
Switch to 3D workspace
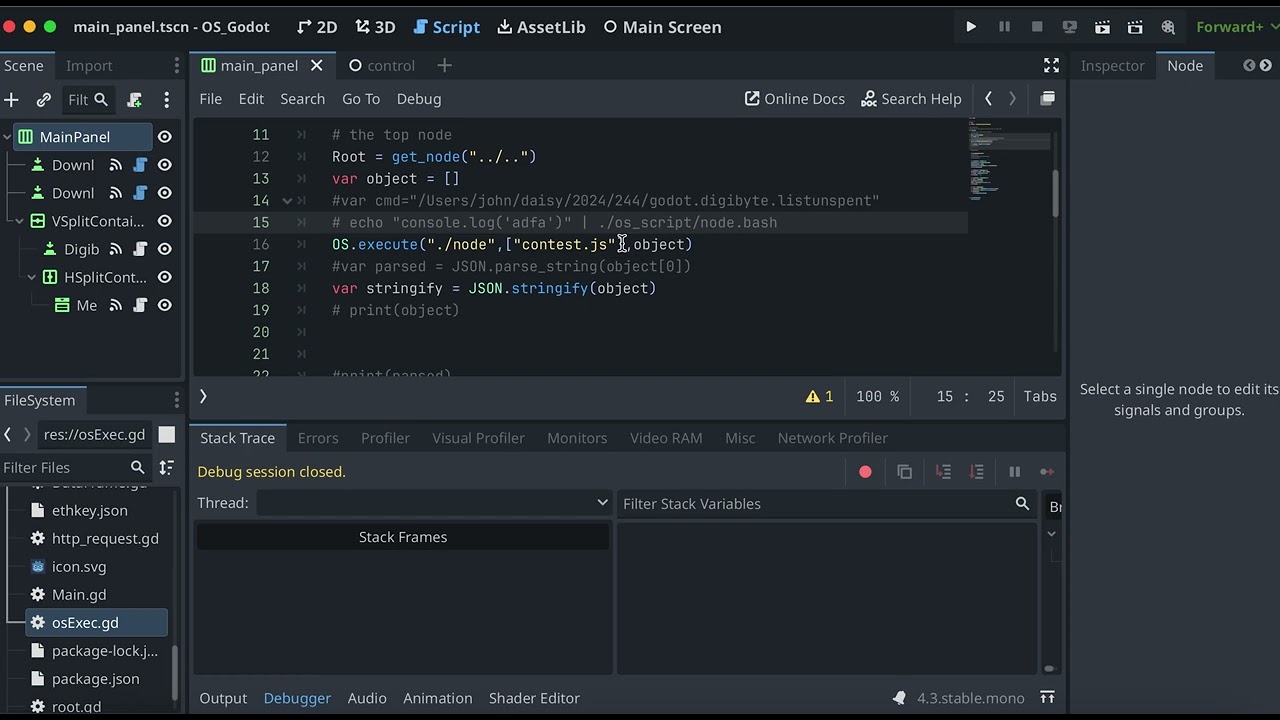375,27
